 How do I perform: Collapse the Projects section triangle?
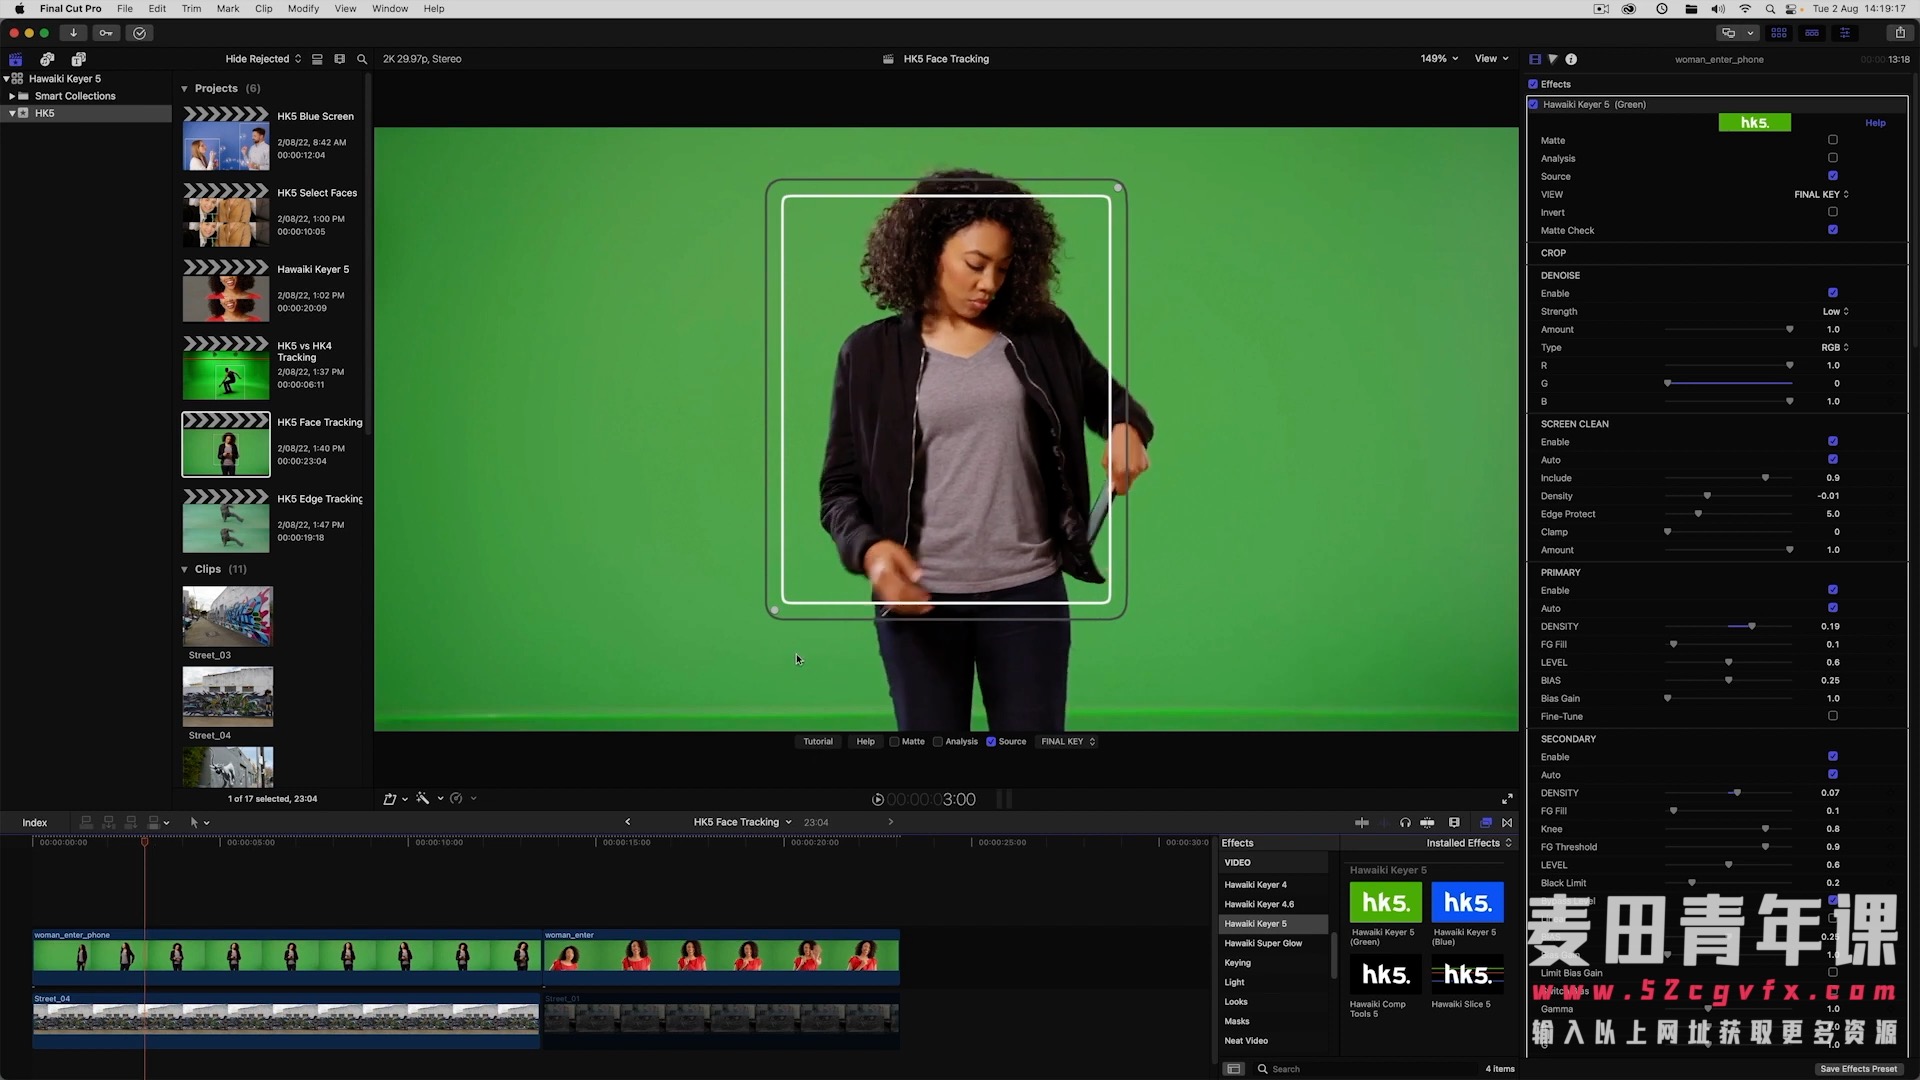(185, 89)
